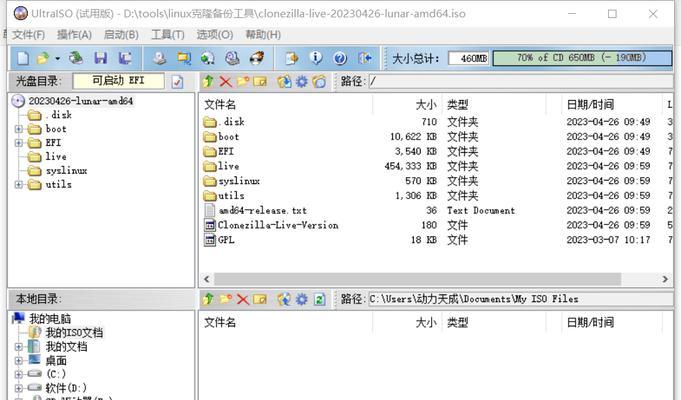Click the Make CD image icon
The height and width of the screenshot is (400, 681).
[x=159, y=58]
